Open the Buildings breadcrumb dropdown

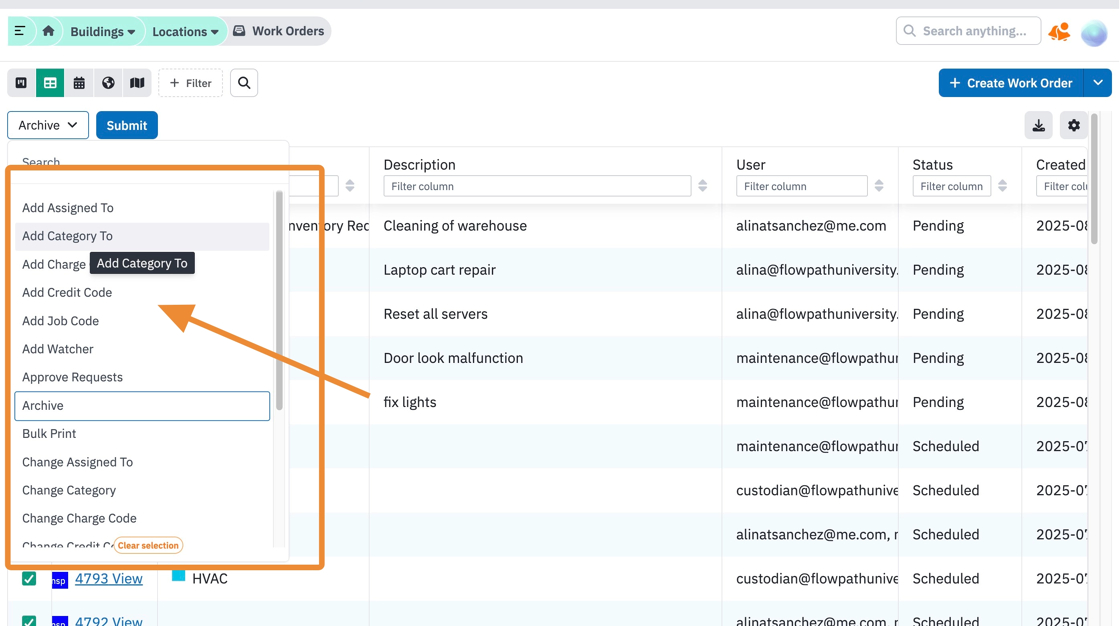(x=102, y=31)
